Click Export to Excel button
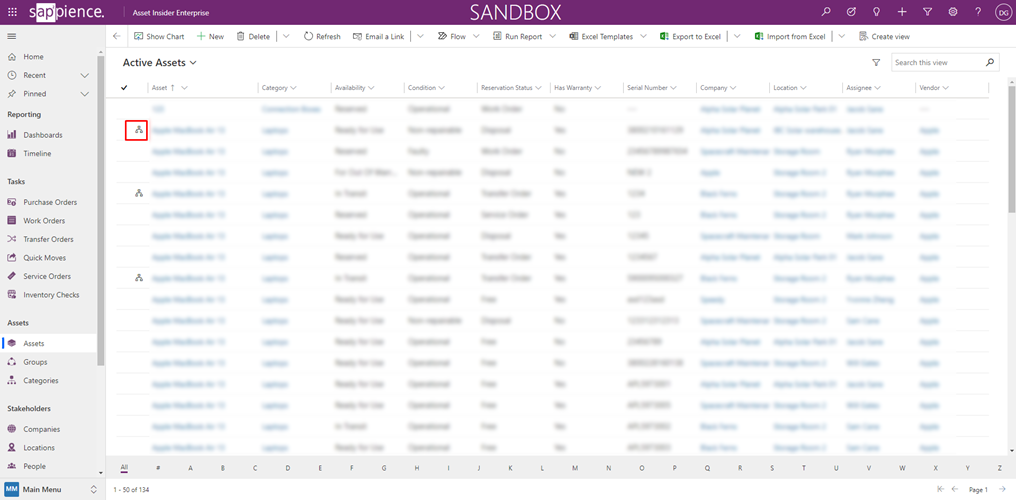1016x500 pixels. point(690,36)
